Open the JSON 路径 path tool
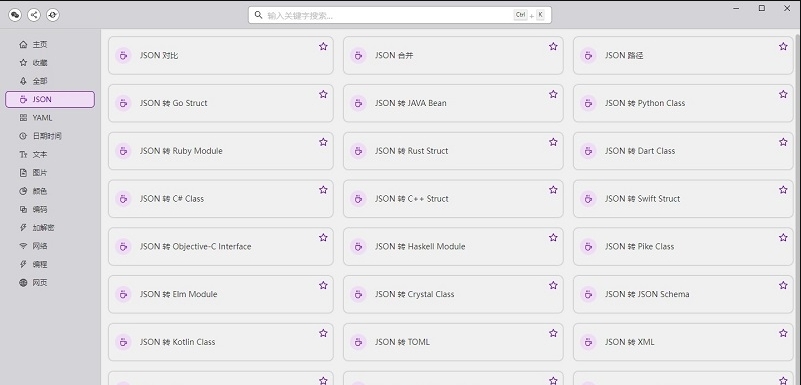 tap(683, 55)
